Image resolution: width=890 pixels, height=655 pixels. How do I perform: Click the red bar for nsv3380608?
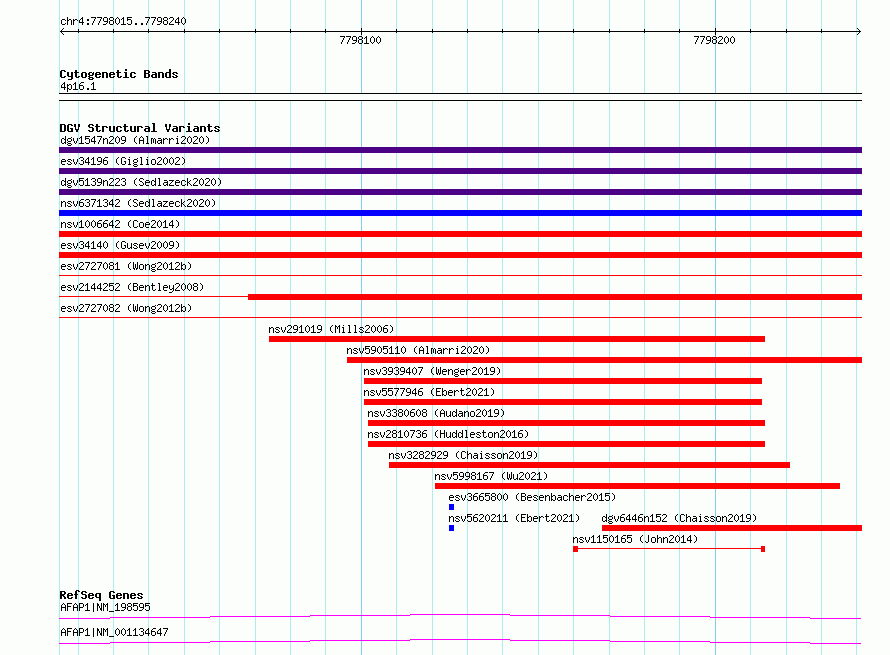566,423
